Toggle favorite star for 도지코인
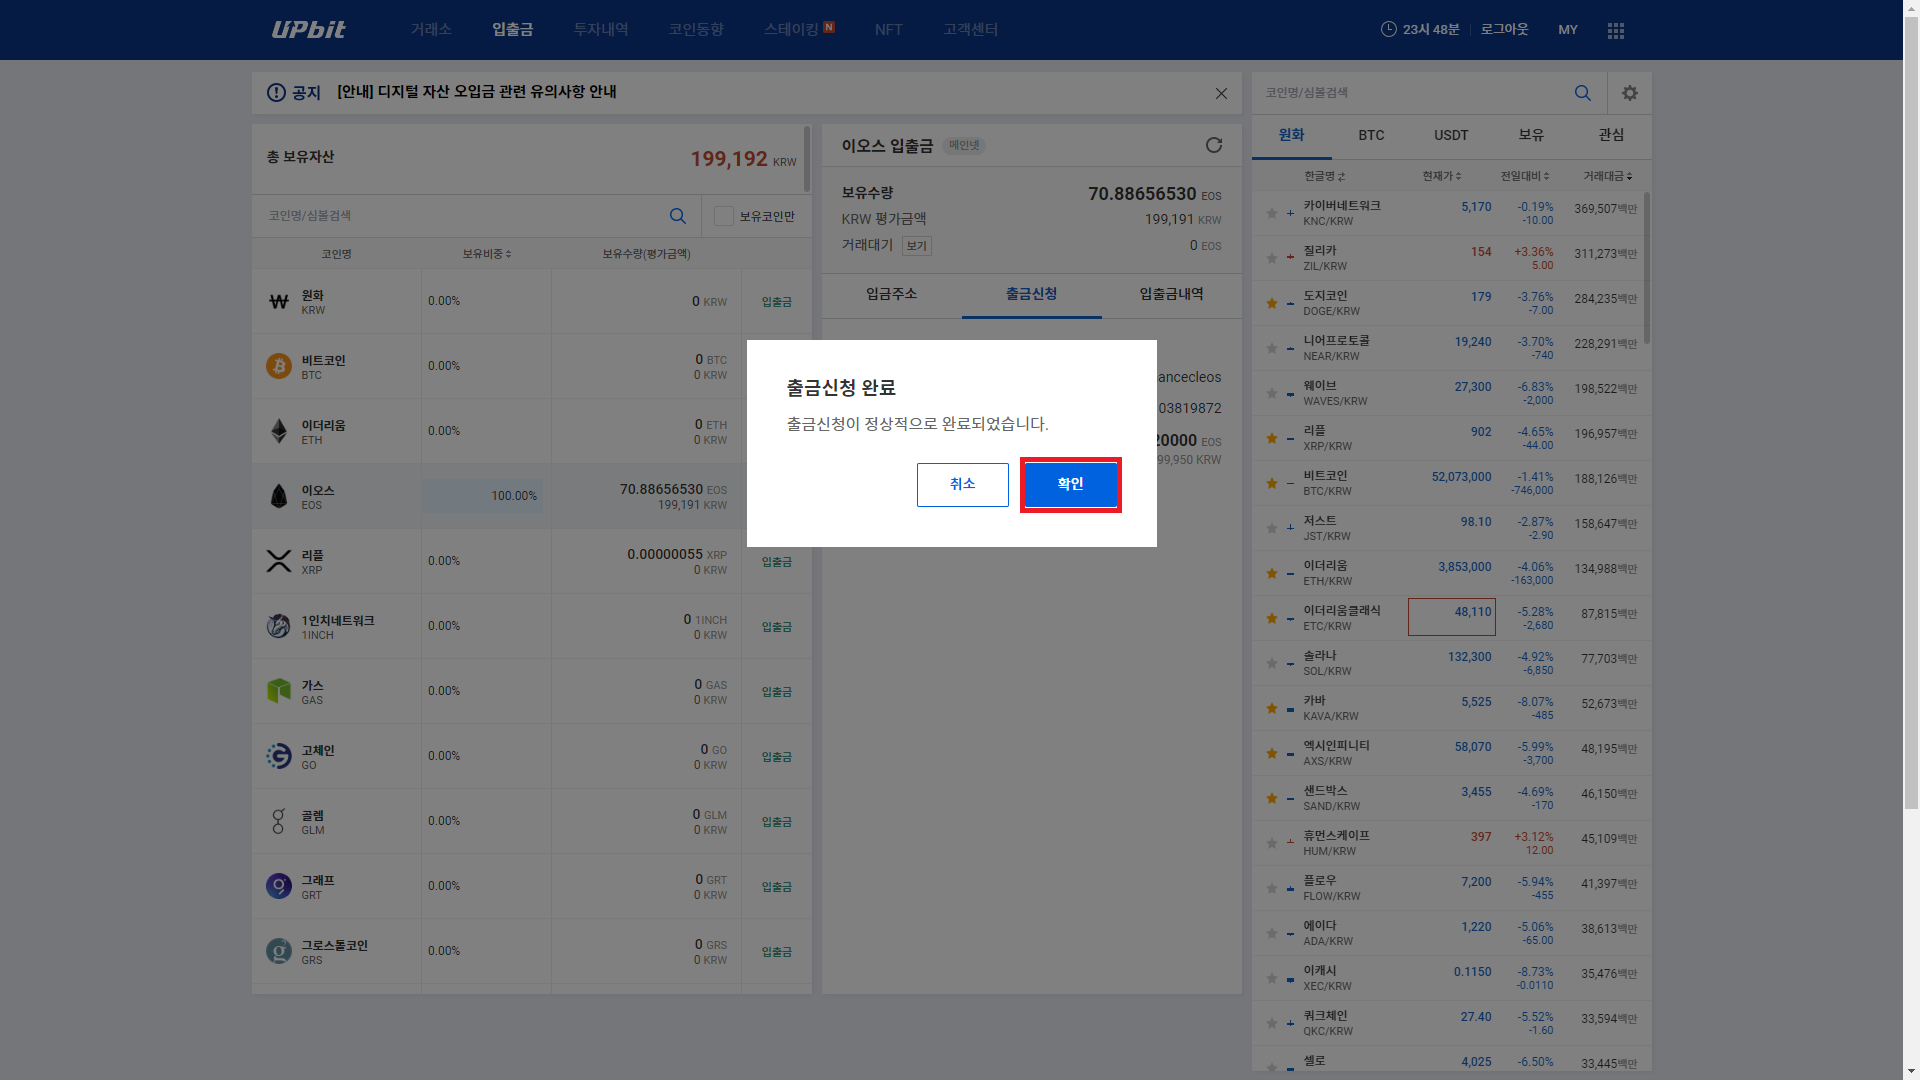 pyautogui.click(x=1272, y=303)
